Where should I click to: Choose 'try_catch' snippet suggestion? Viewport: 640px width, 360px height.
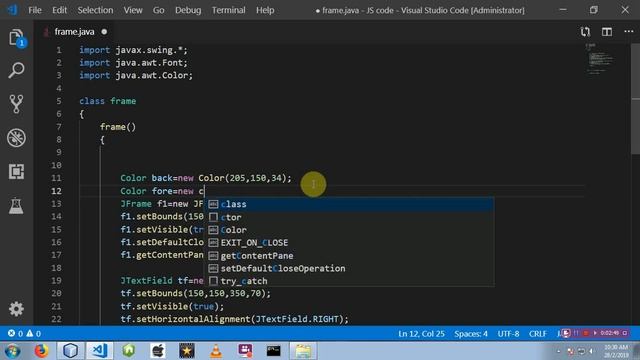point(349,281)
